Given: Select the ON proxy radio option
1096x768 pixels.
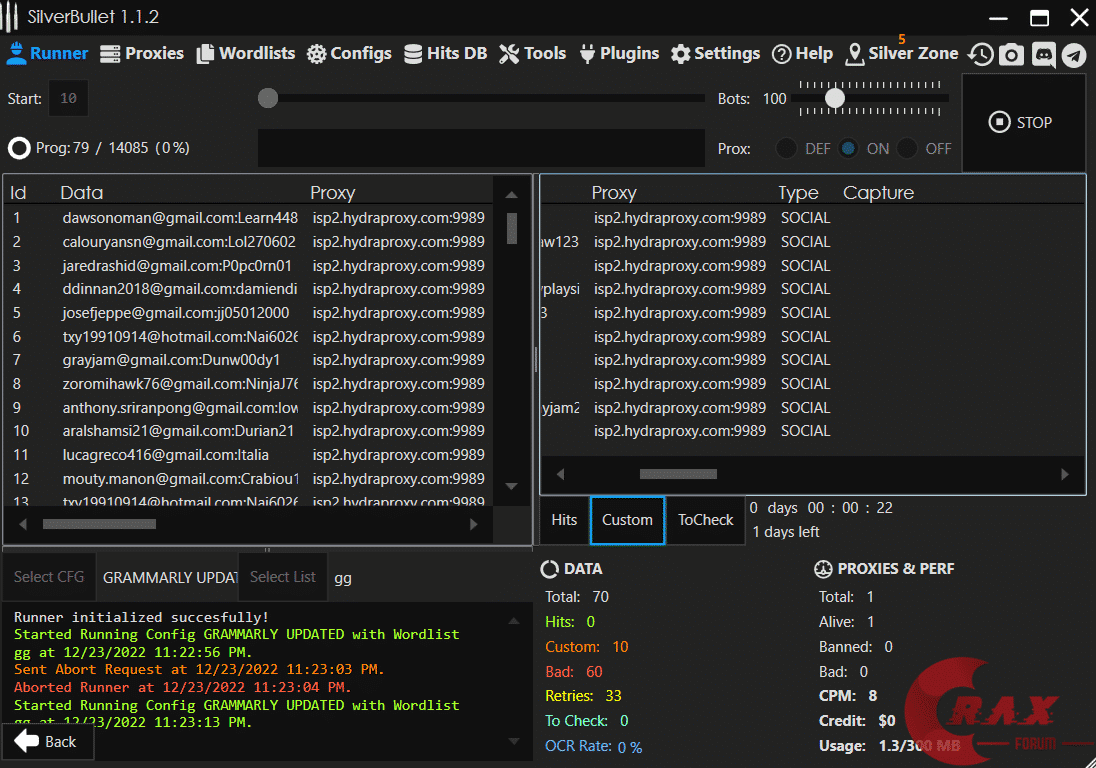Looking at the screenshot, I should [849, 148].
